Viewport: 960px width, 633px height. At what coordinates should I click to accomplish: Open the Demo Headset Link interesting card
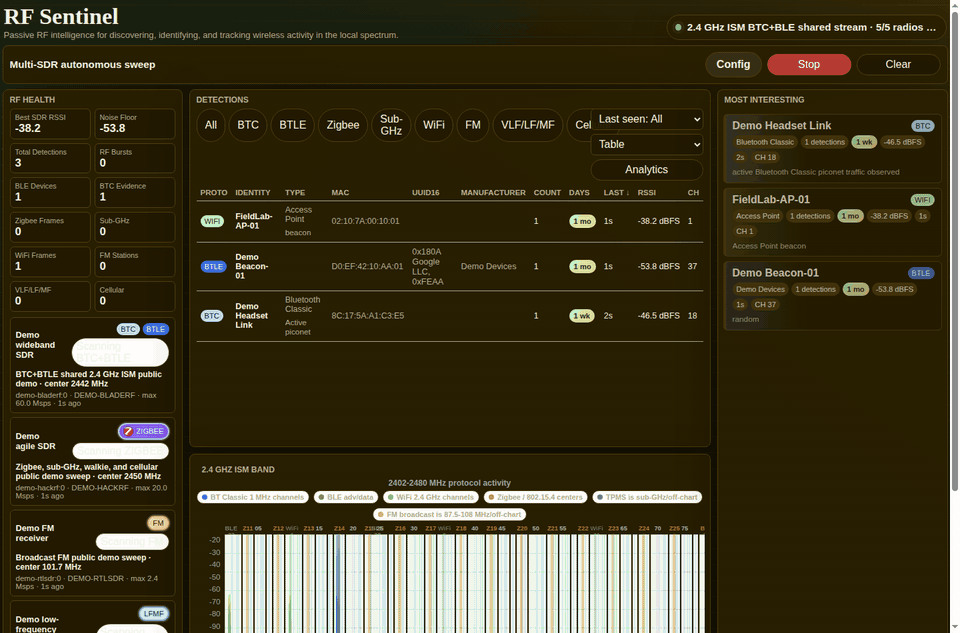click(x=832, y=149)
